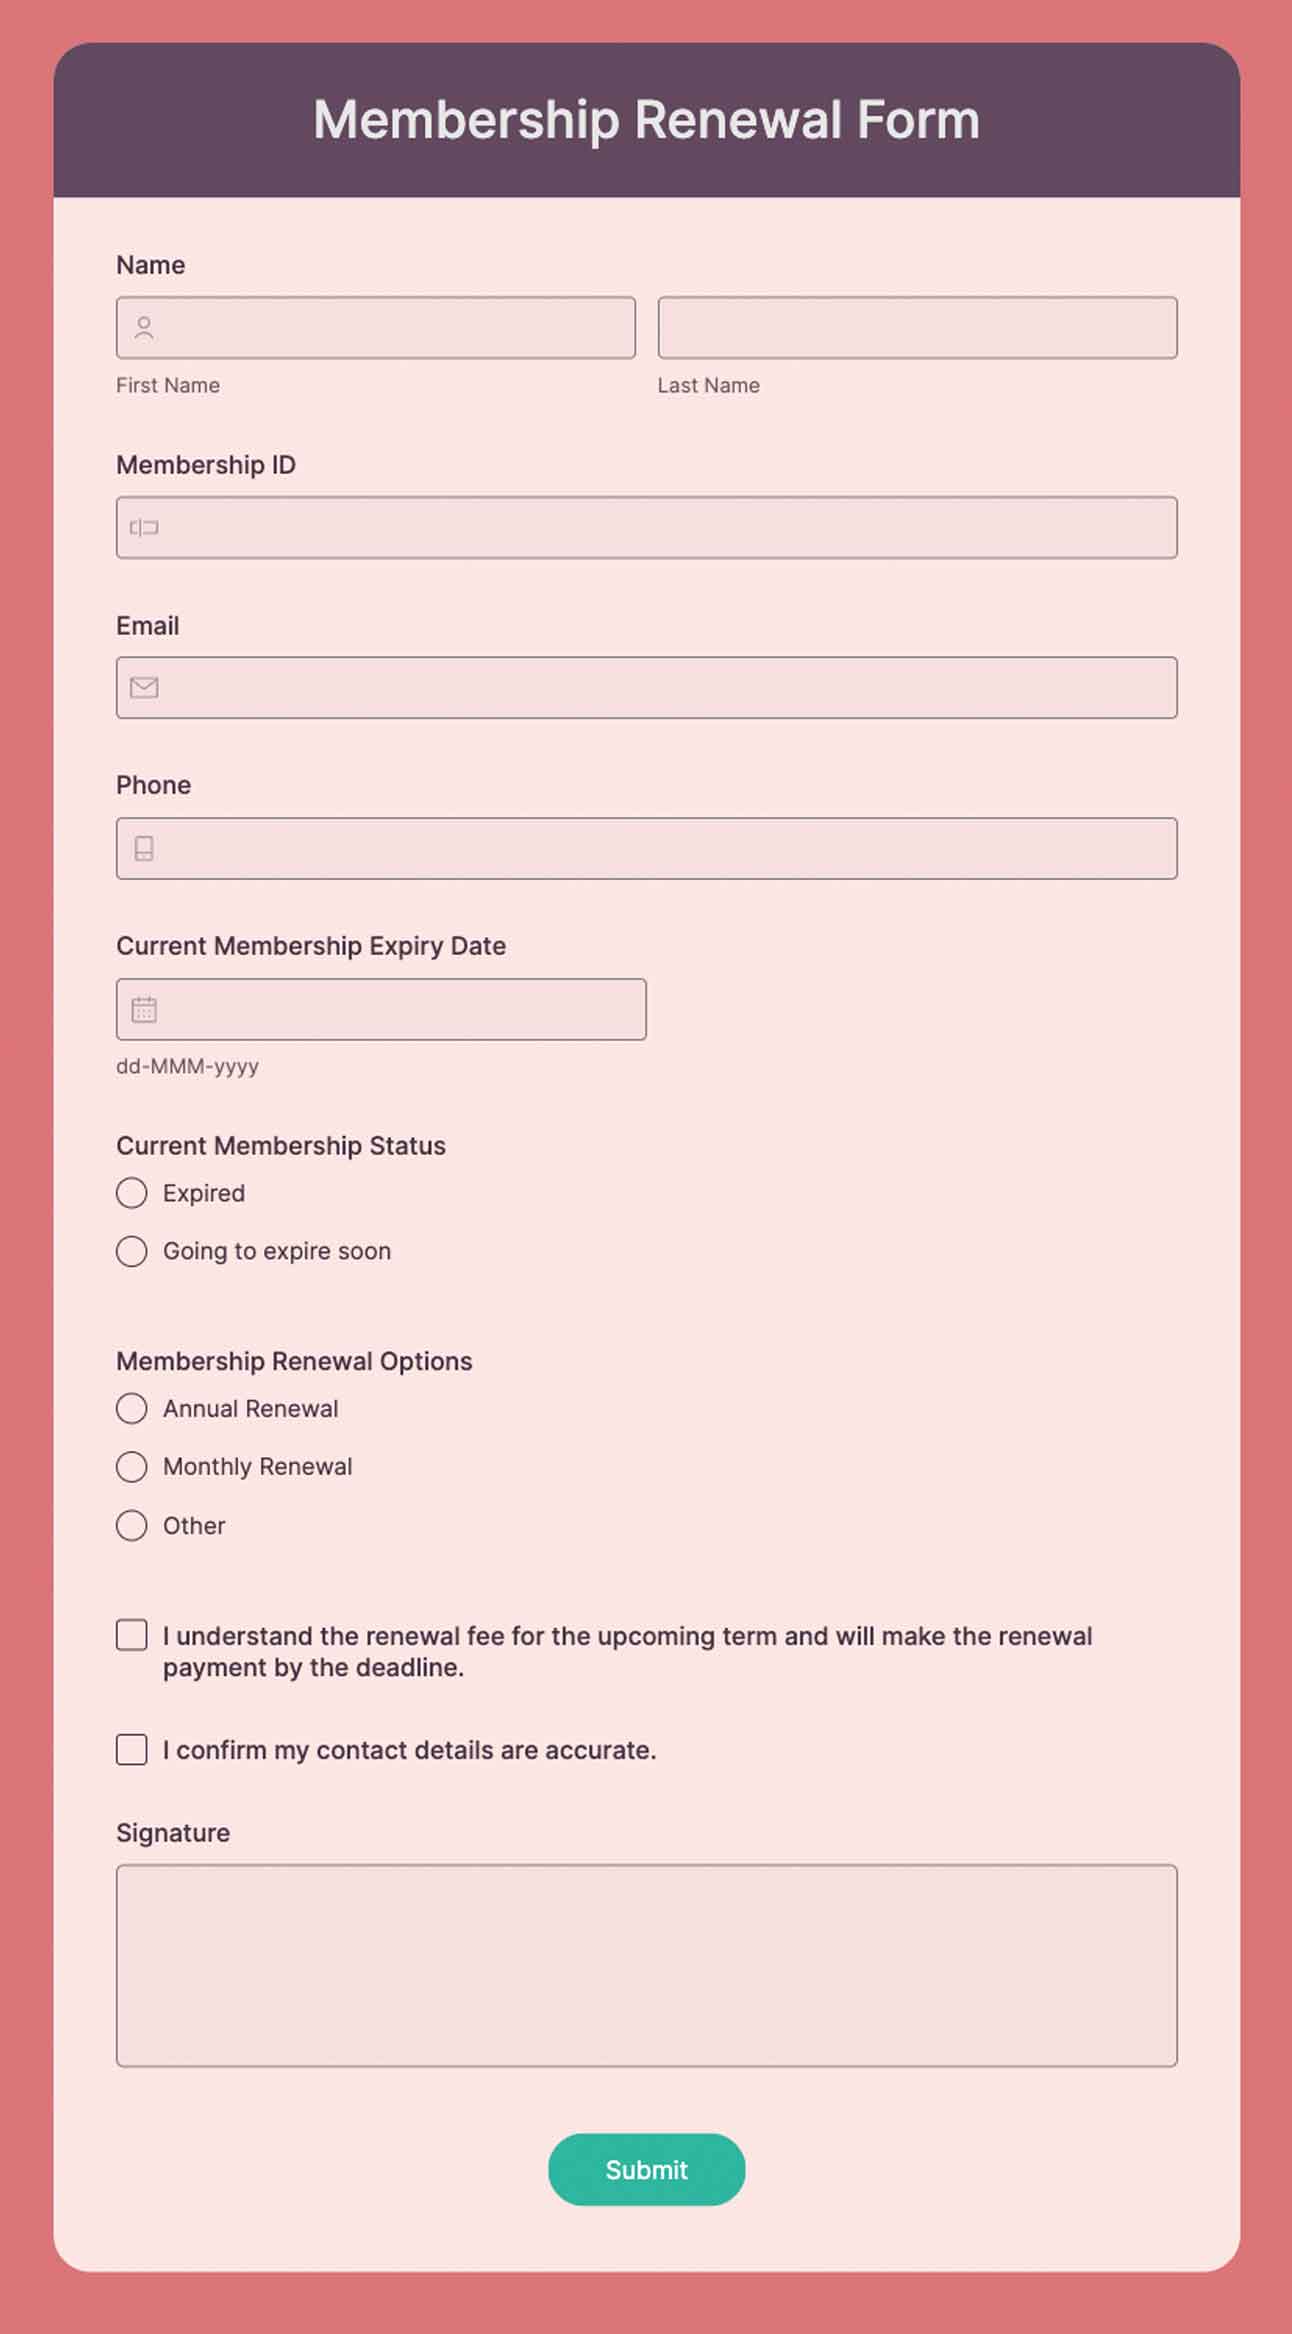Select Annual Renewal option
Screen dimensions: 1292x2334
[x=131, y=1408]
